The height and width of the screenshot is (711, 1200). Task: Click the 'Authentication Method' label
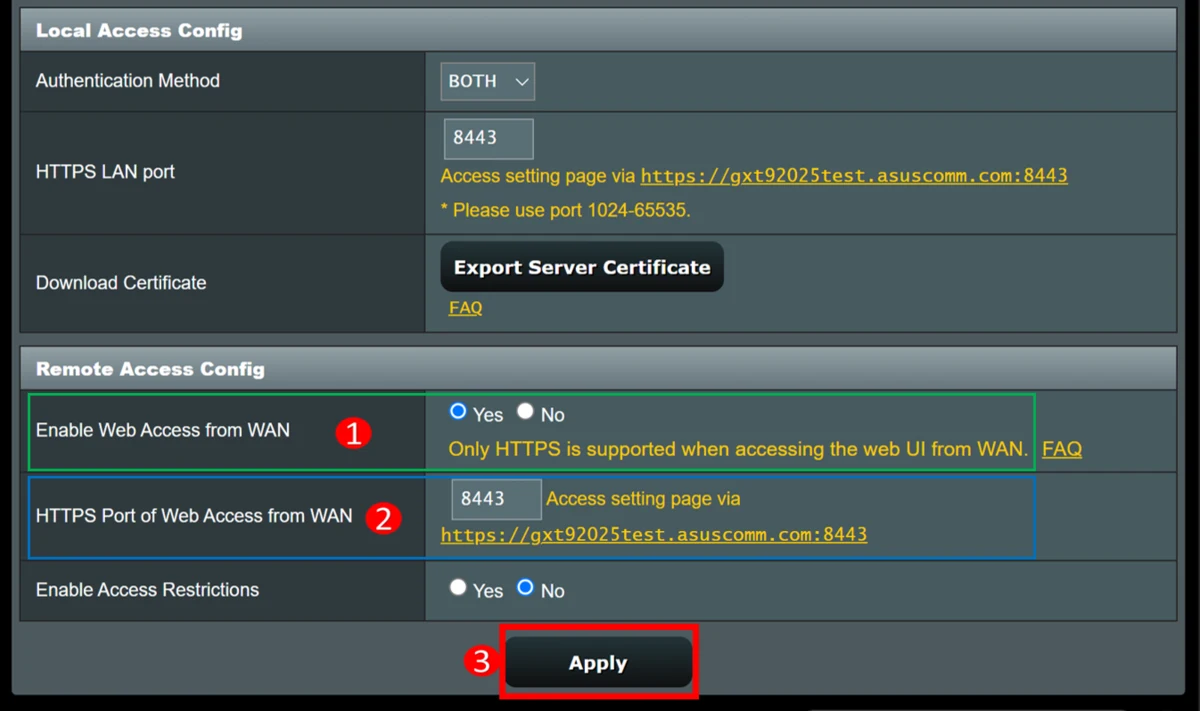tap(128, 81)
